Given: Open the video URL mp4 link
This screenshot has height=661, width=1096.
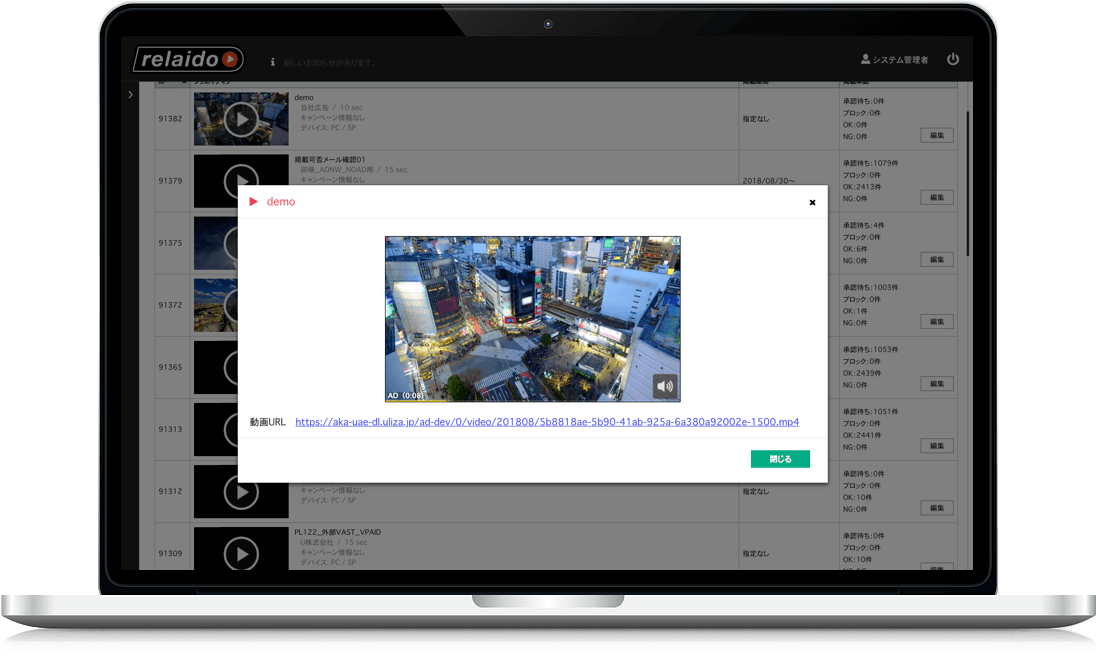Looking at the screenshot, I should (547, 422).
